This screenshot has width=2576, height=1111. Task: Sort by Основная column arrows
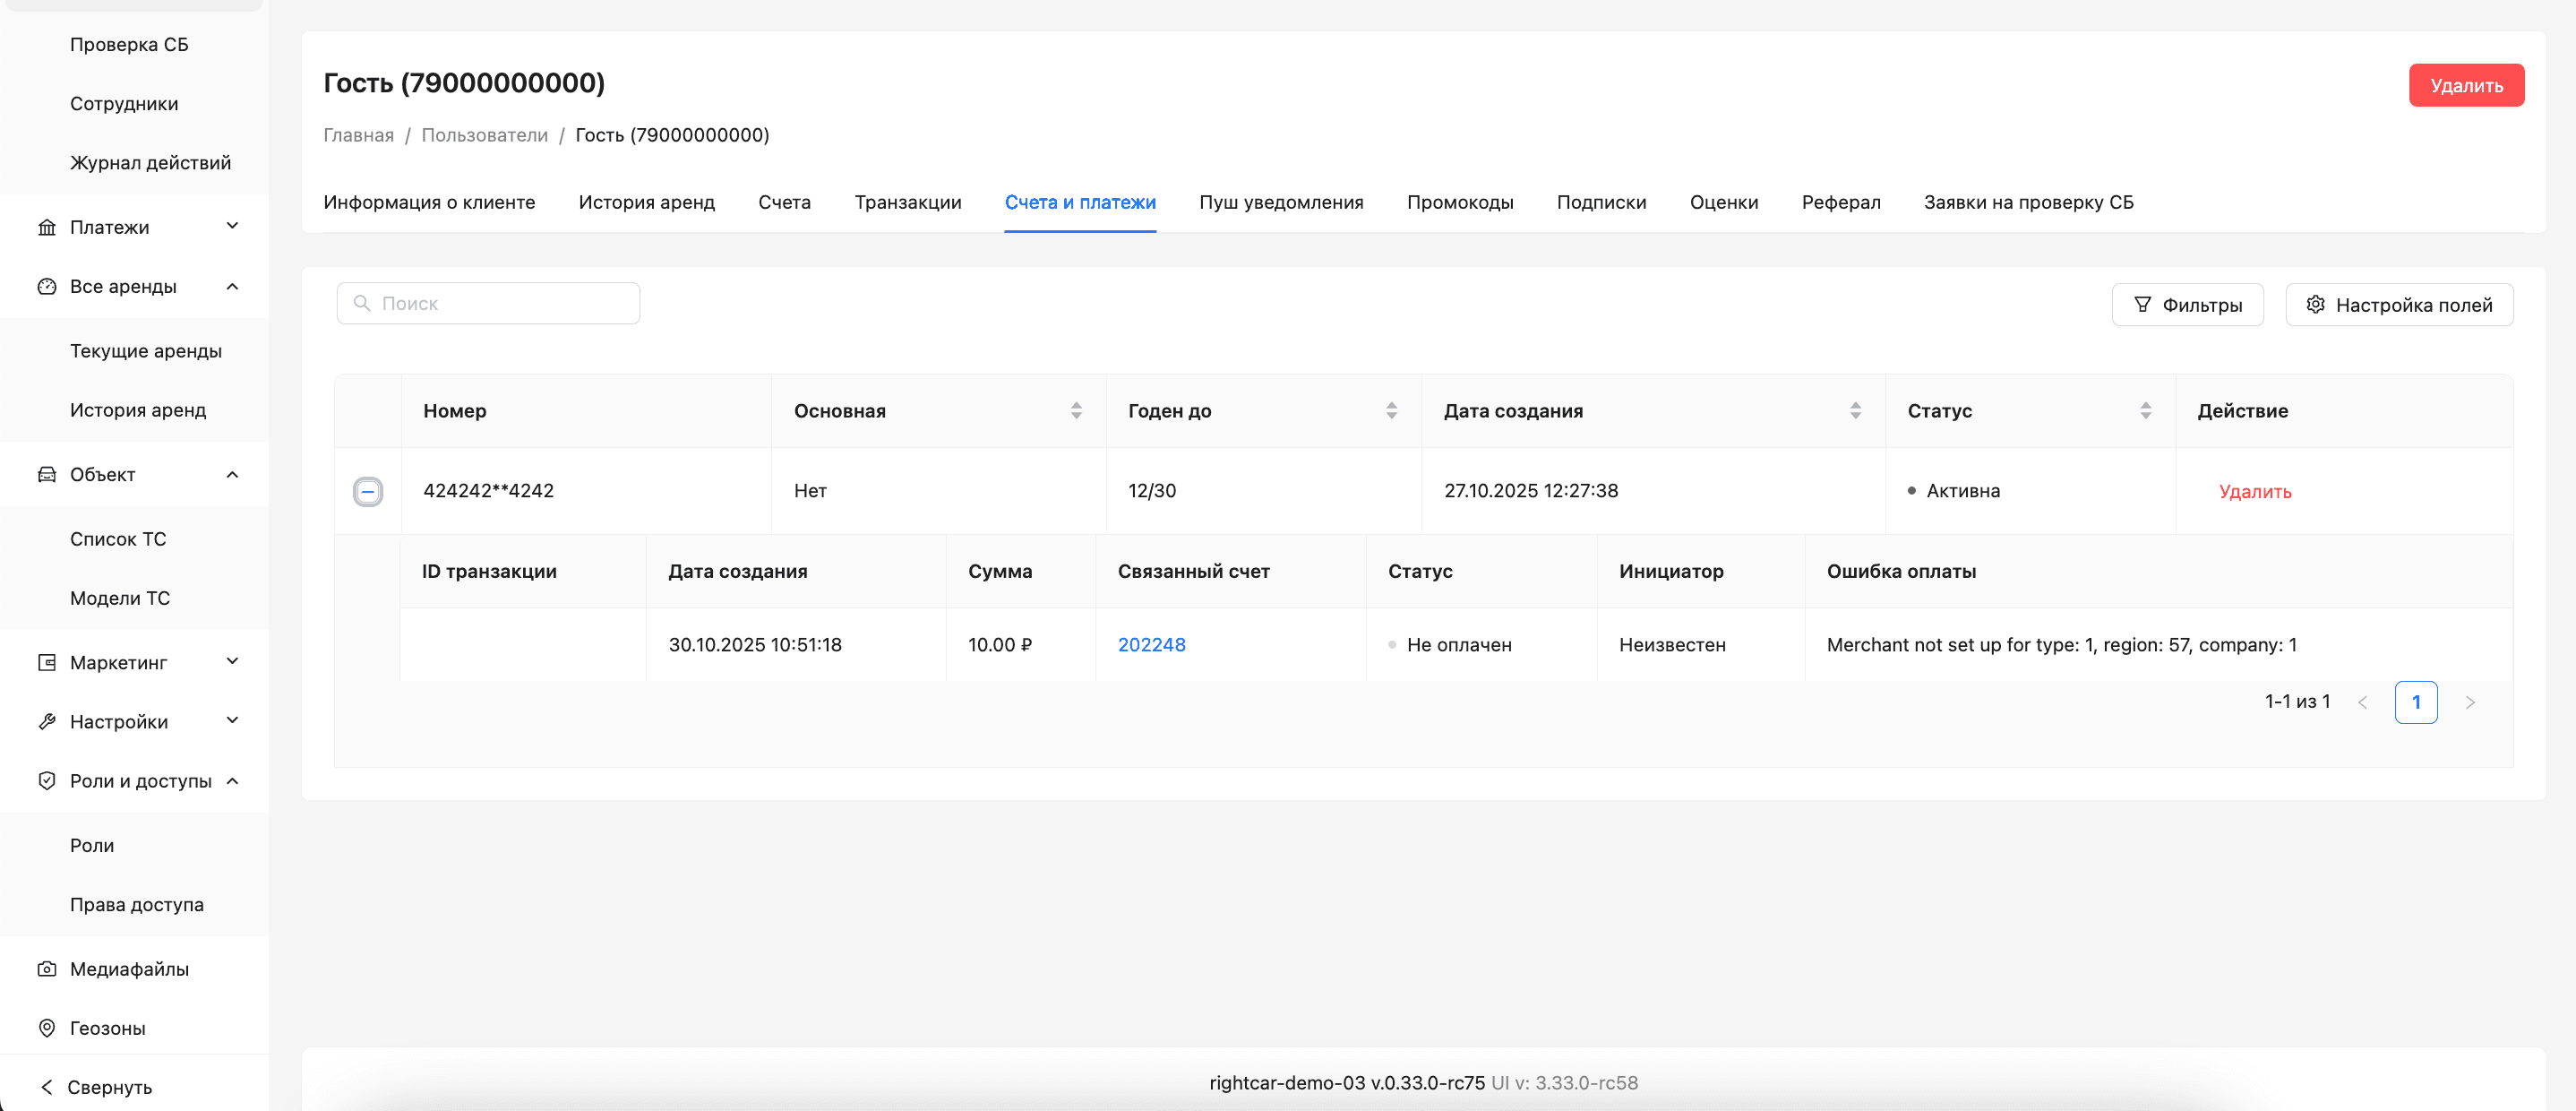(1075, 410)
